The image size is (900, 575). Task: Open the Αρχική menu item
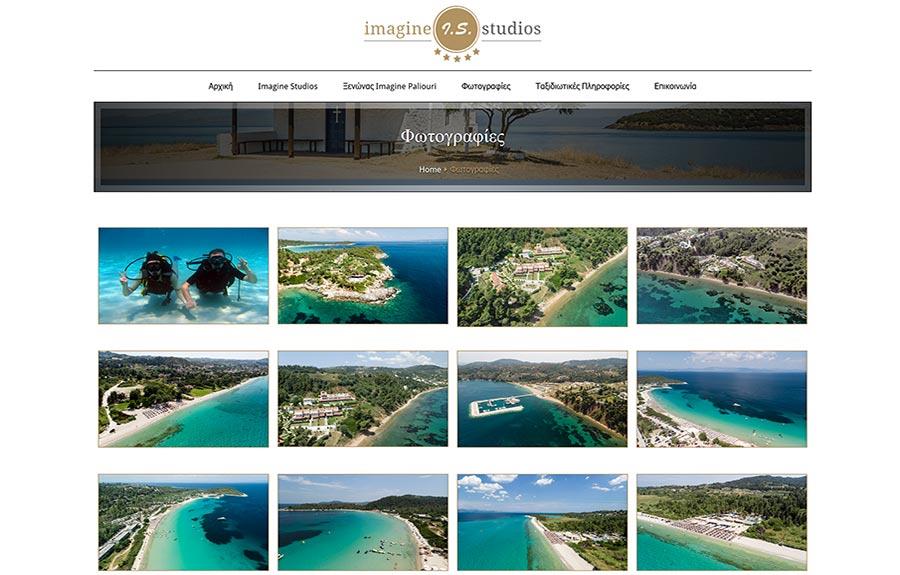tap(220, 86)
